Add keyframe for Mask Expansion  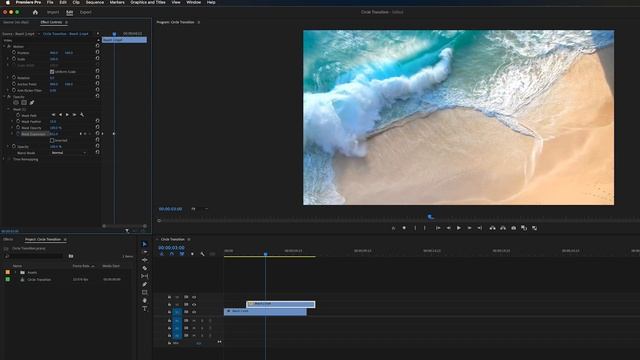[x=85, y=133]
